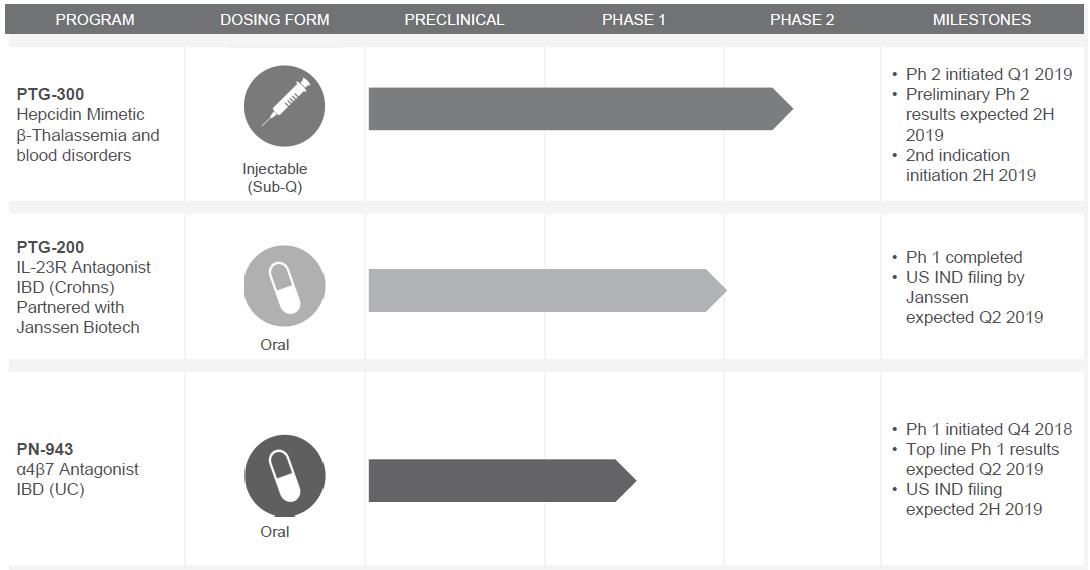Click "Ph 1 initiated Q4 2018" milestone
The height and width of the screenshot is (570, 1090).
tap(988, 429)
